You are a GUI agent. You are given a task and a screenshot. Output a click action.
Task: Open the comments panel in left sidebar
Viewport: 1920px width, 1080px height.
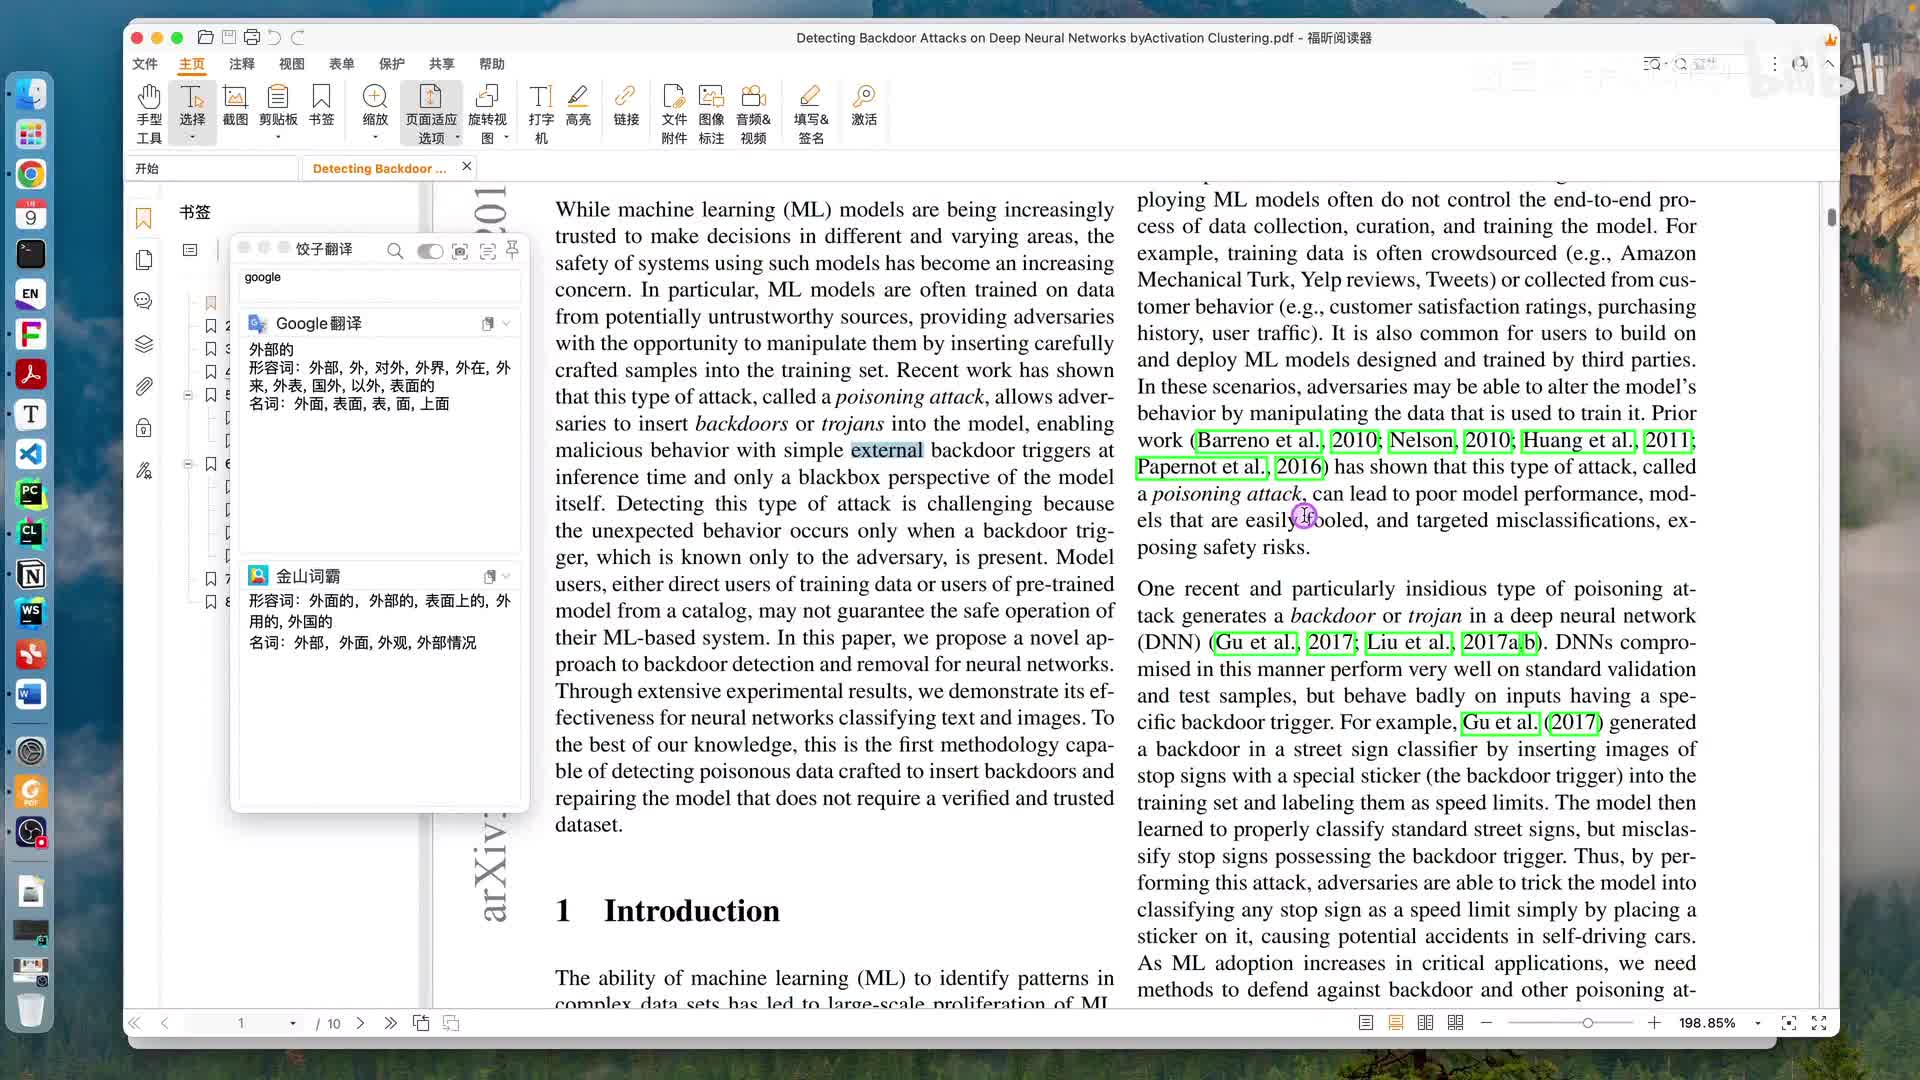click(144, 301)
